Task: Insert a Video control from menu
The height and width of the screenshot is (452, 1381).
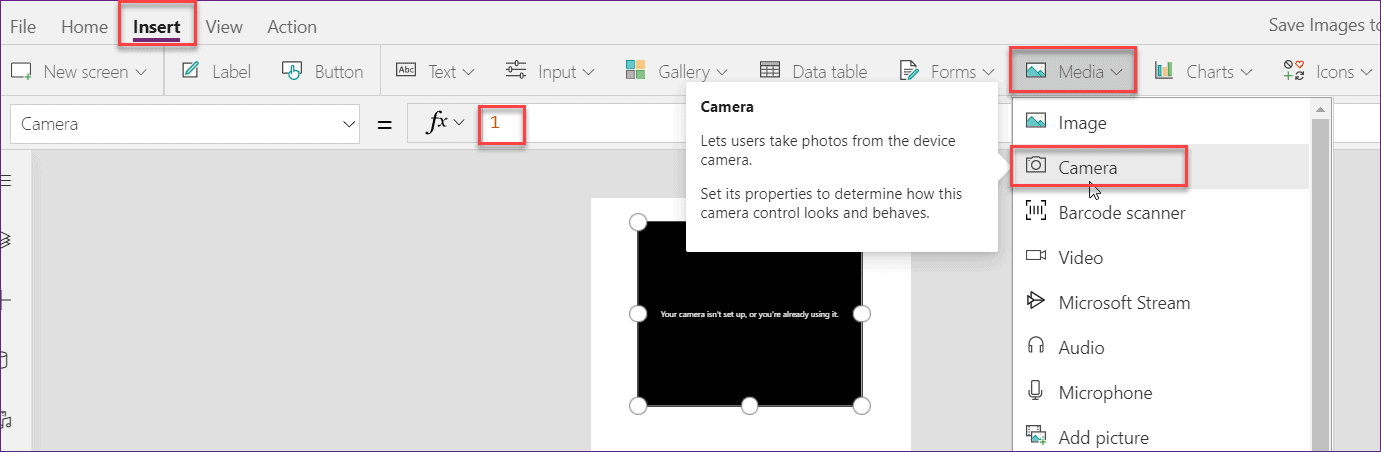Action: point(1080,257)
